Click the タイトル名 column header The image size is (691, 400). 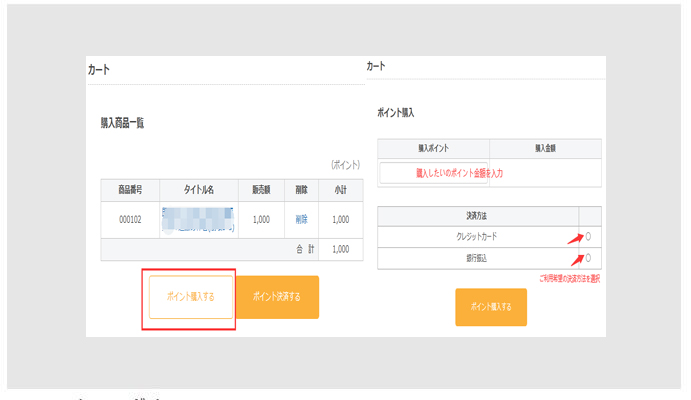(197, 190)
